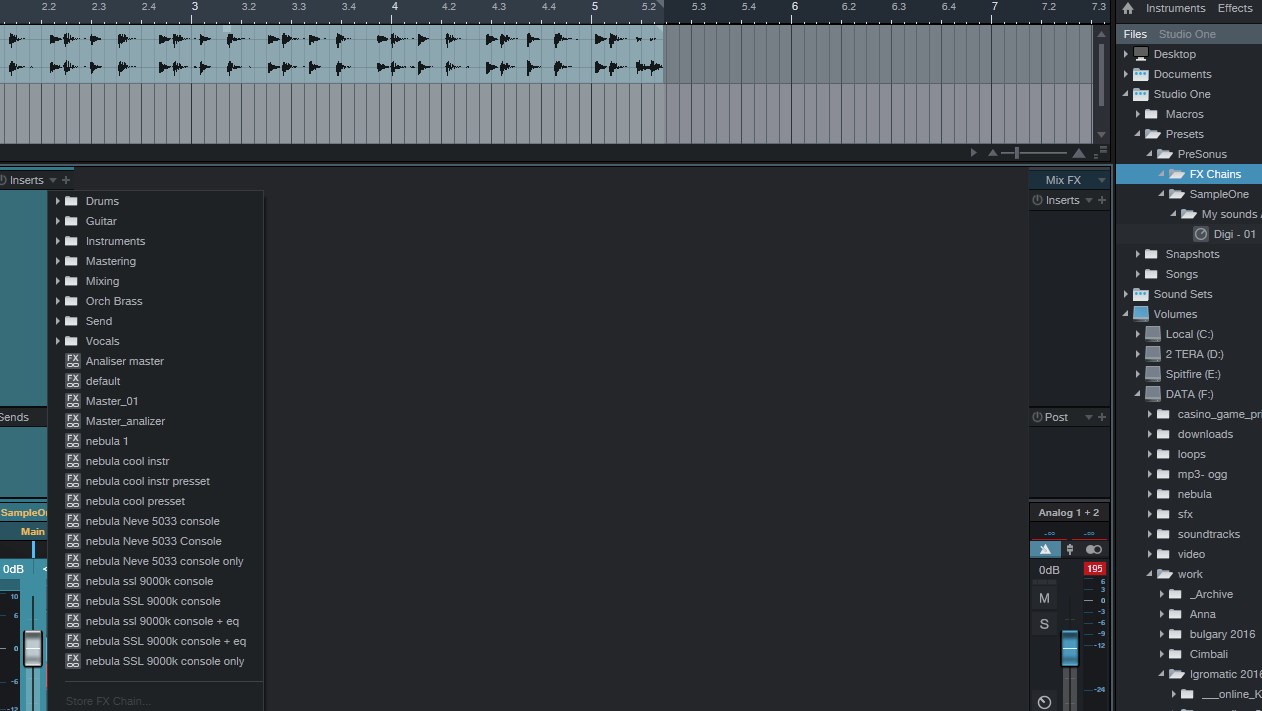Solo the Analog 1 + 2 channel
The height and width of the screenshot is (711, 1262).
pos(1044,624)
